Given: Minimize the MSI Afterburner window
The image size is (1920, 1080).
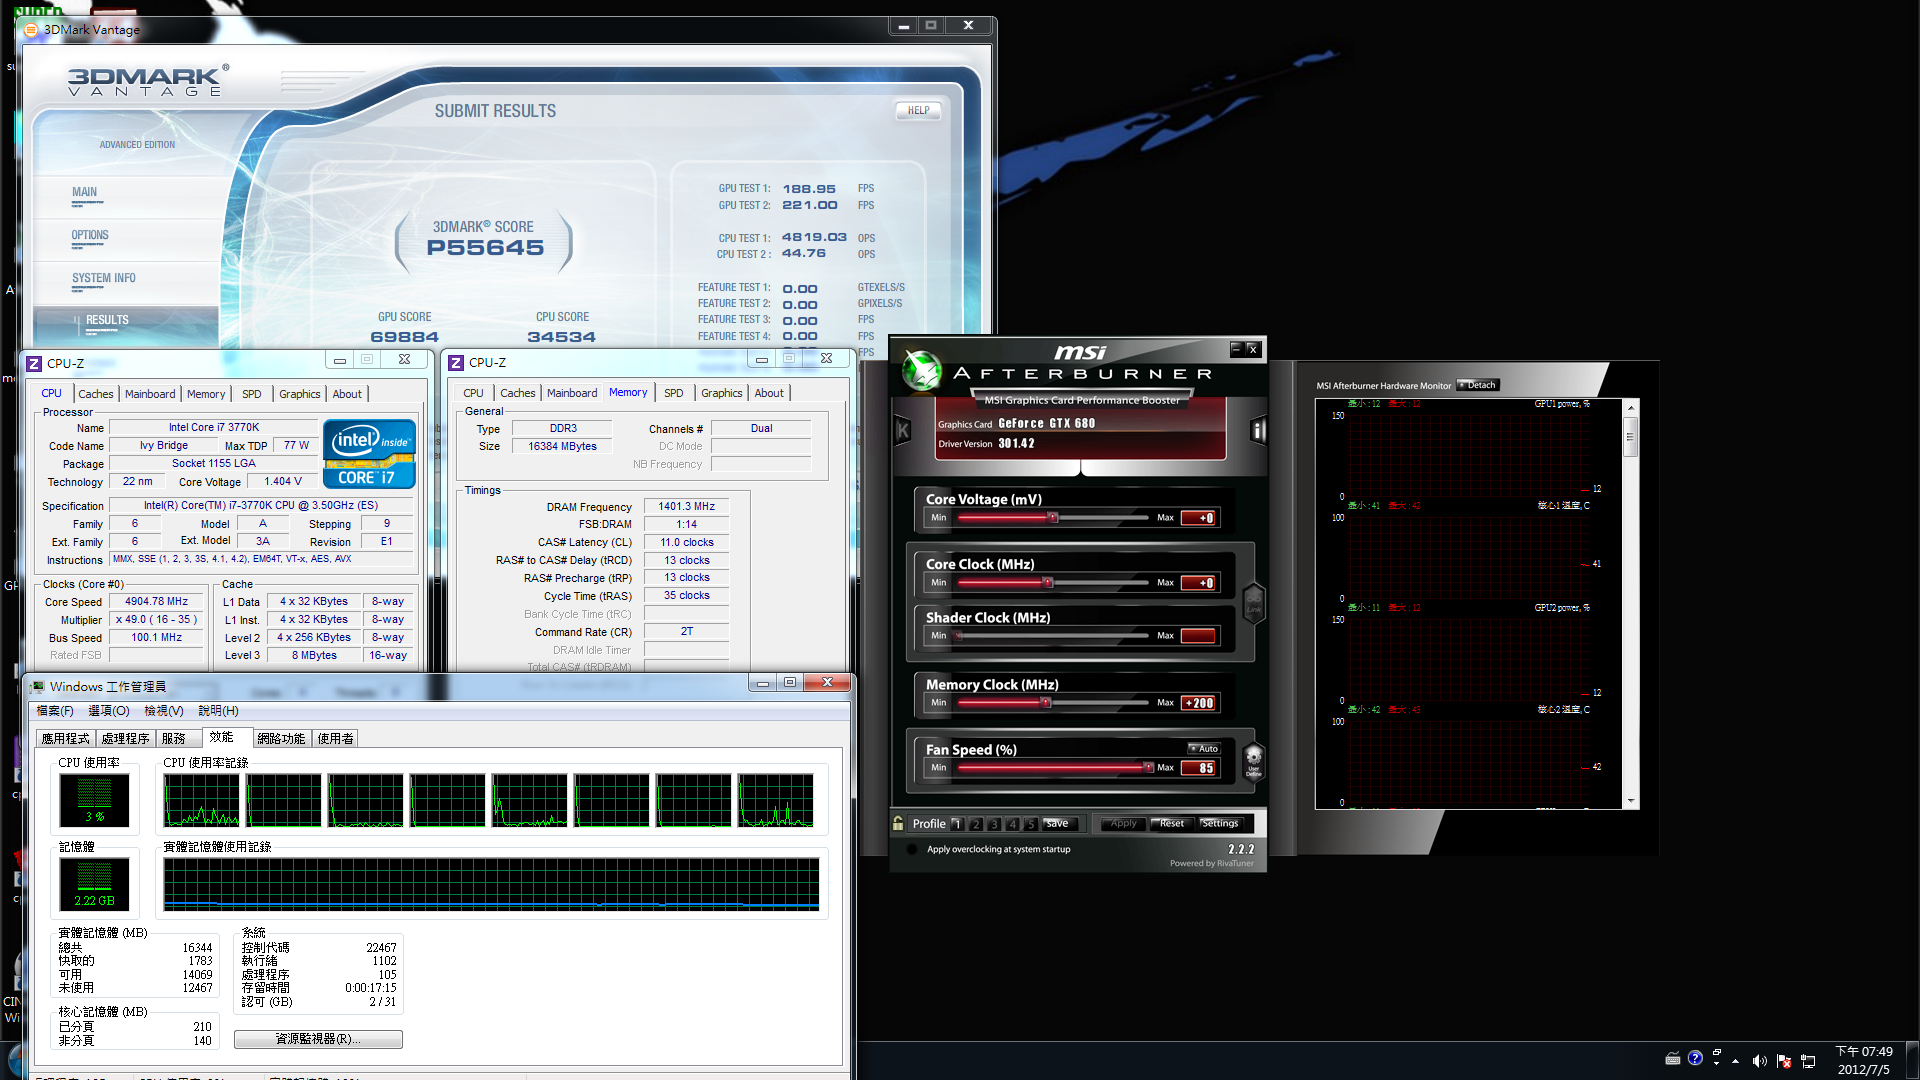Looking at the screenshot, I should [x=1236, y=348].
